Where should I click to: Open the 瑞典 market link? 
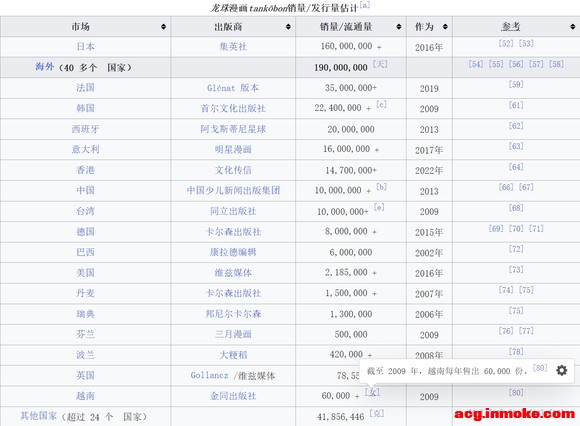pos(85,314)
